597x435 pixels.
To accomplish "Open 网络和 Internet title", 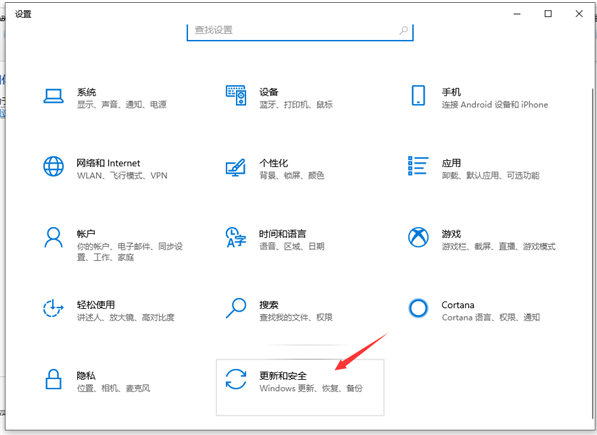I will coord(108,163).
